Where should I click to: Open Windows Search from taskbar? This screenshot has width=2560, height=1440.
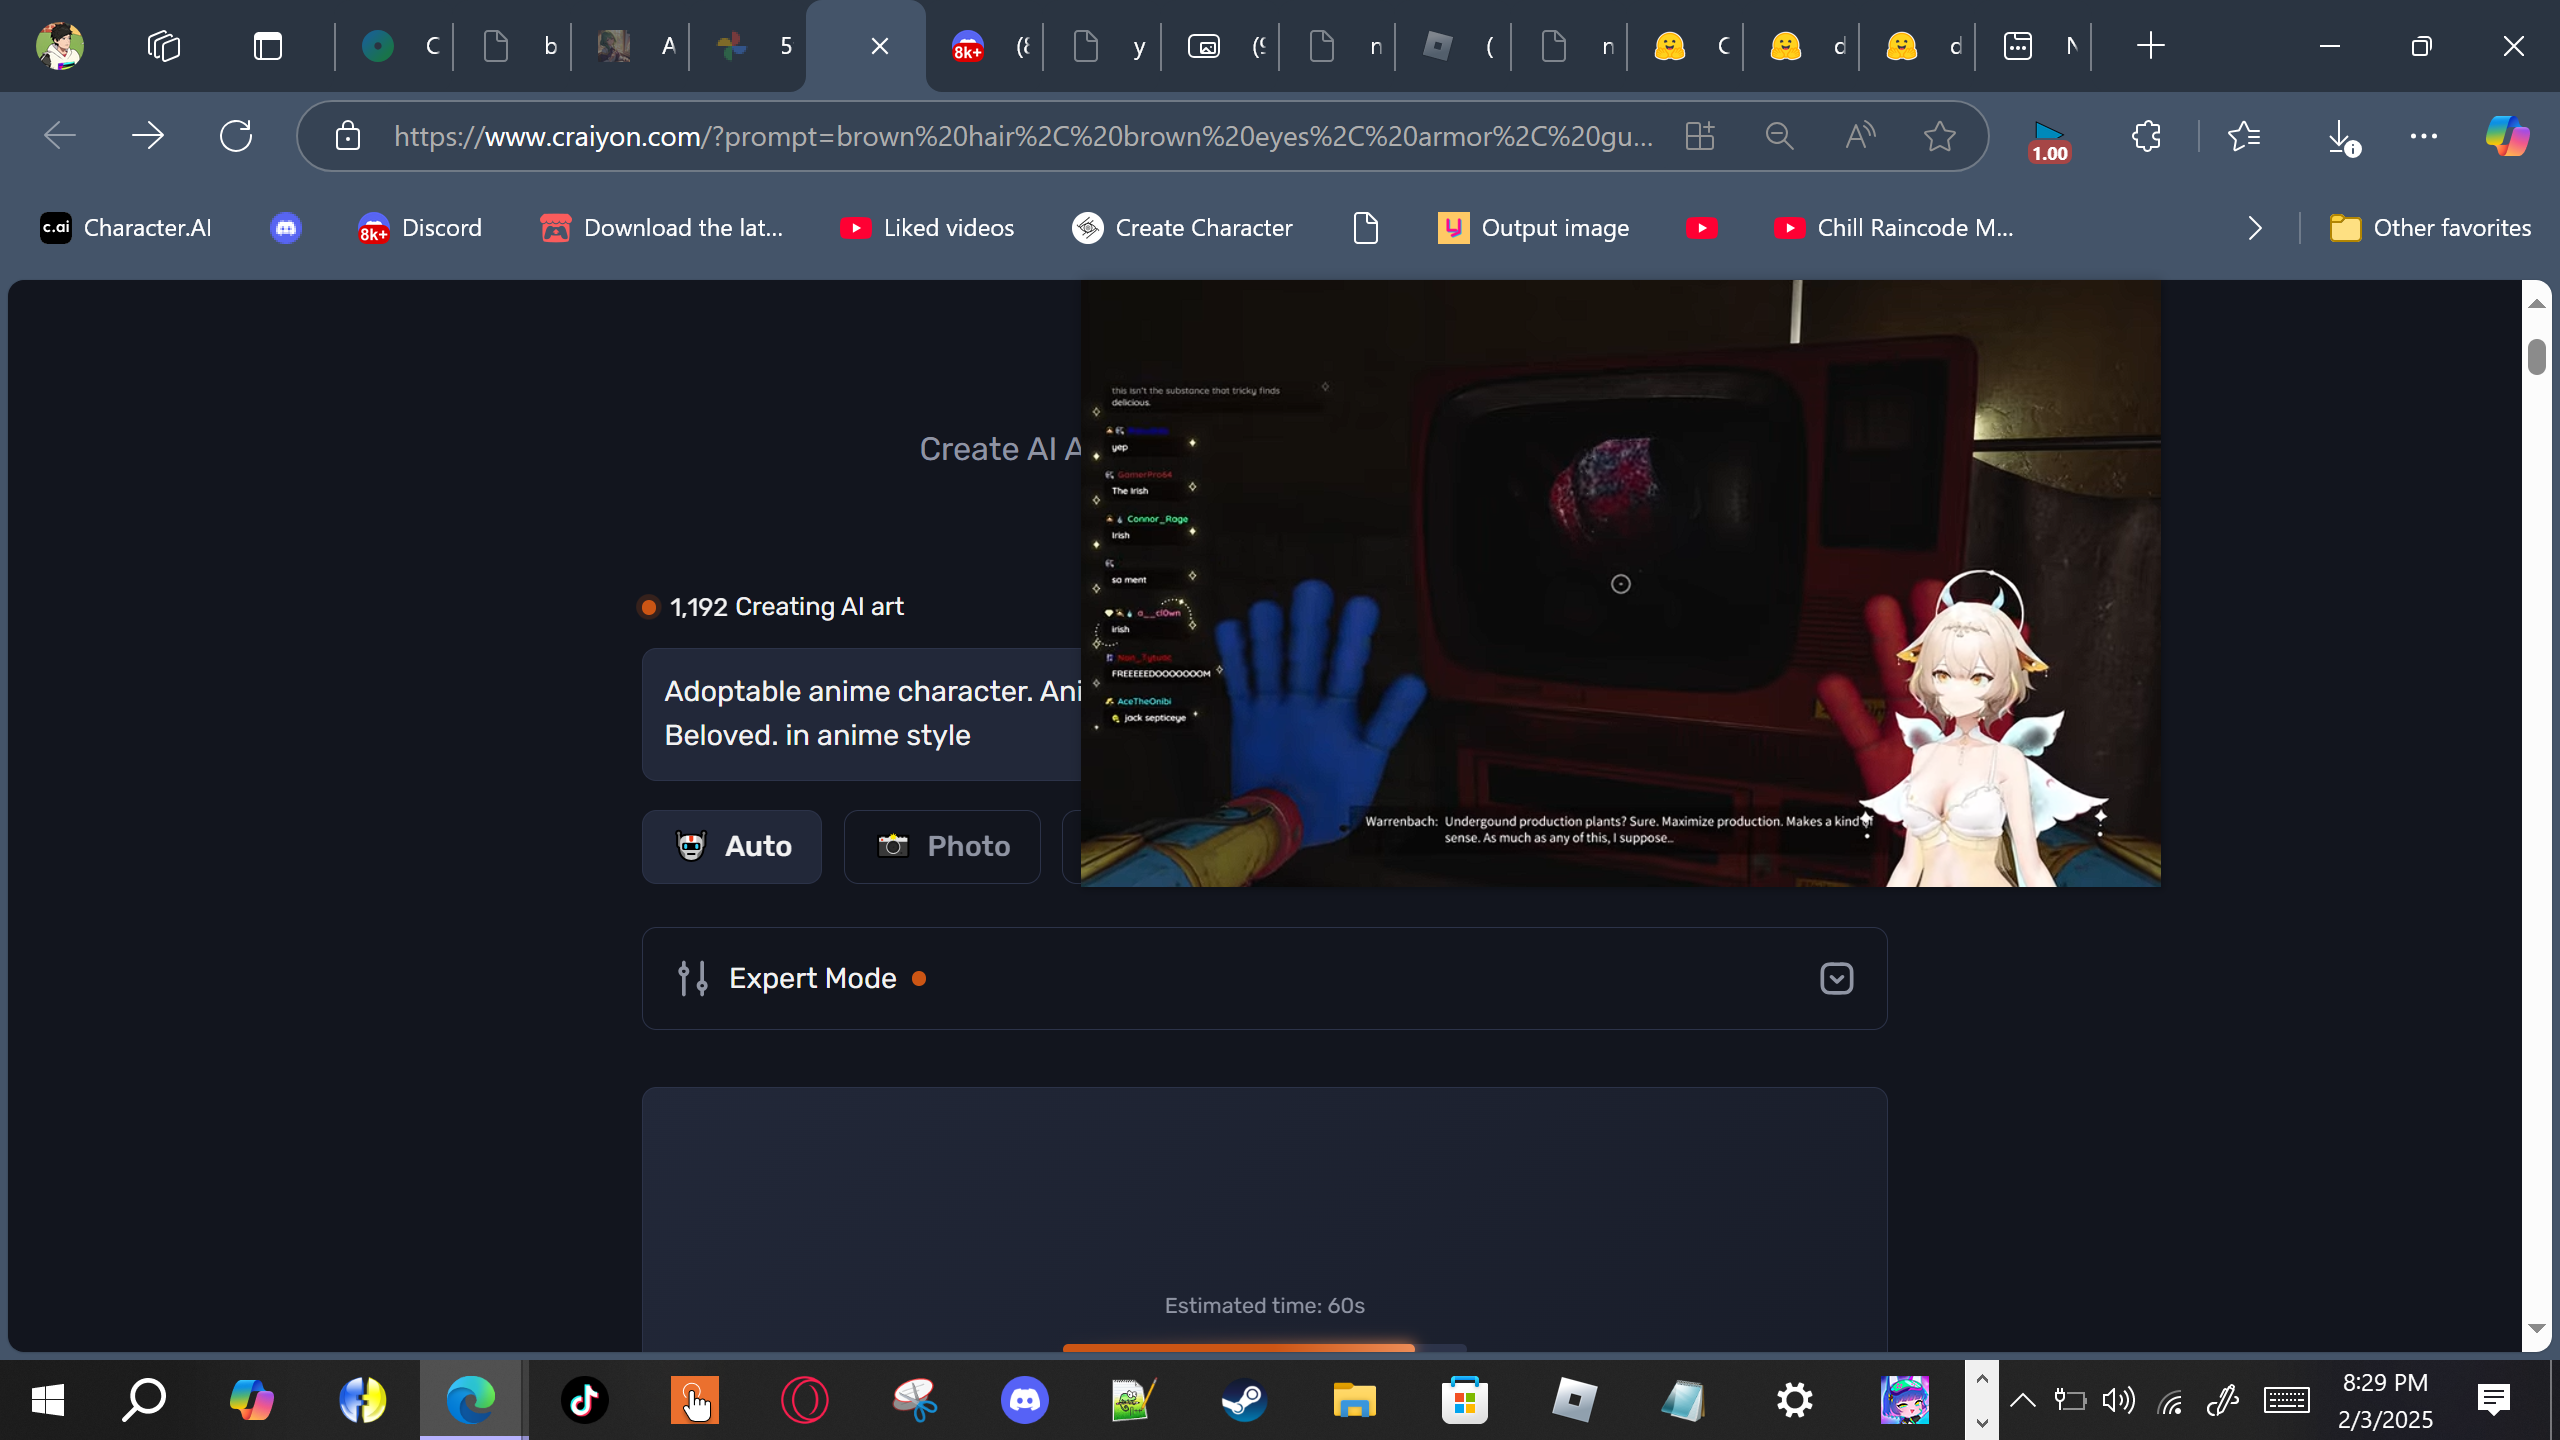(144, 1400)
